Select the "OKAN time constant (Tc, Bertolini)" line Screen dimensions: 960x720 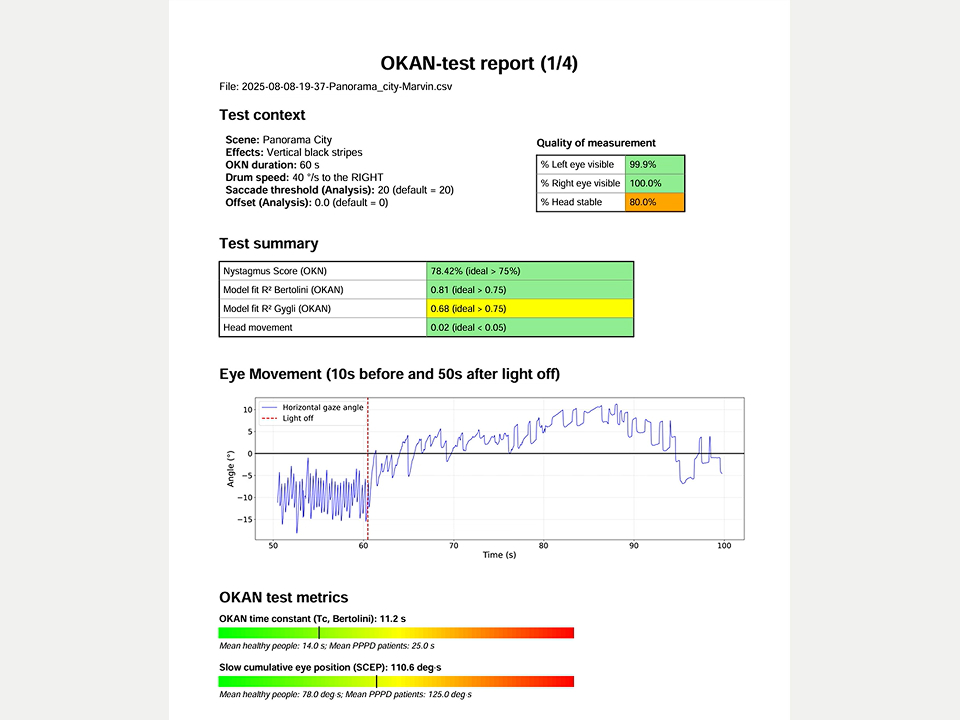click(x=312, y=619)
